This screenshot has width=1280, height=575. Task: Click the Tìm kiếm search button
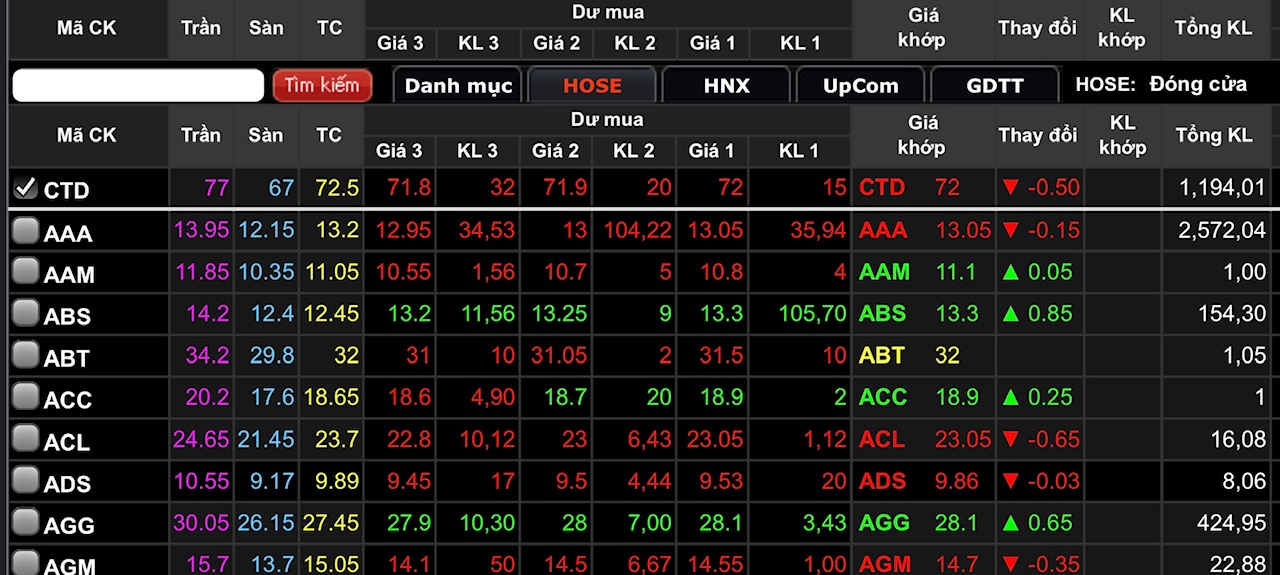click(x=322, y=85)
